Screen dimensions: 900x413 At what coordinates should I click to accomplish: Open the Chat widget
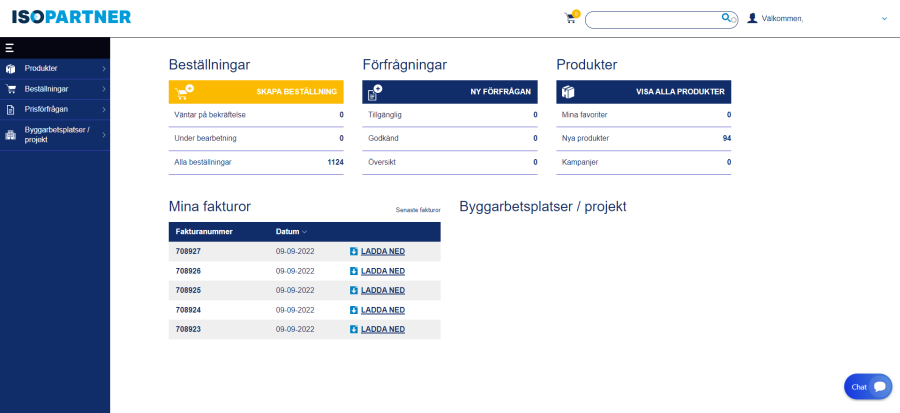pyautogui.click(x=867, y=386)
